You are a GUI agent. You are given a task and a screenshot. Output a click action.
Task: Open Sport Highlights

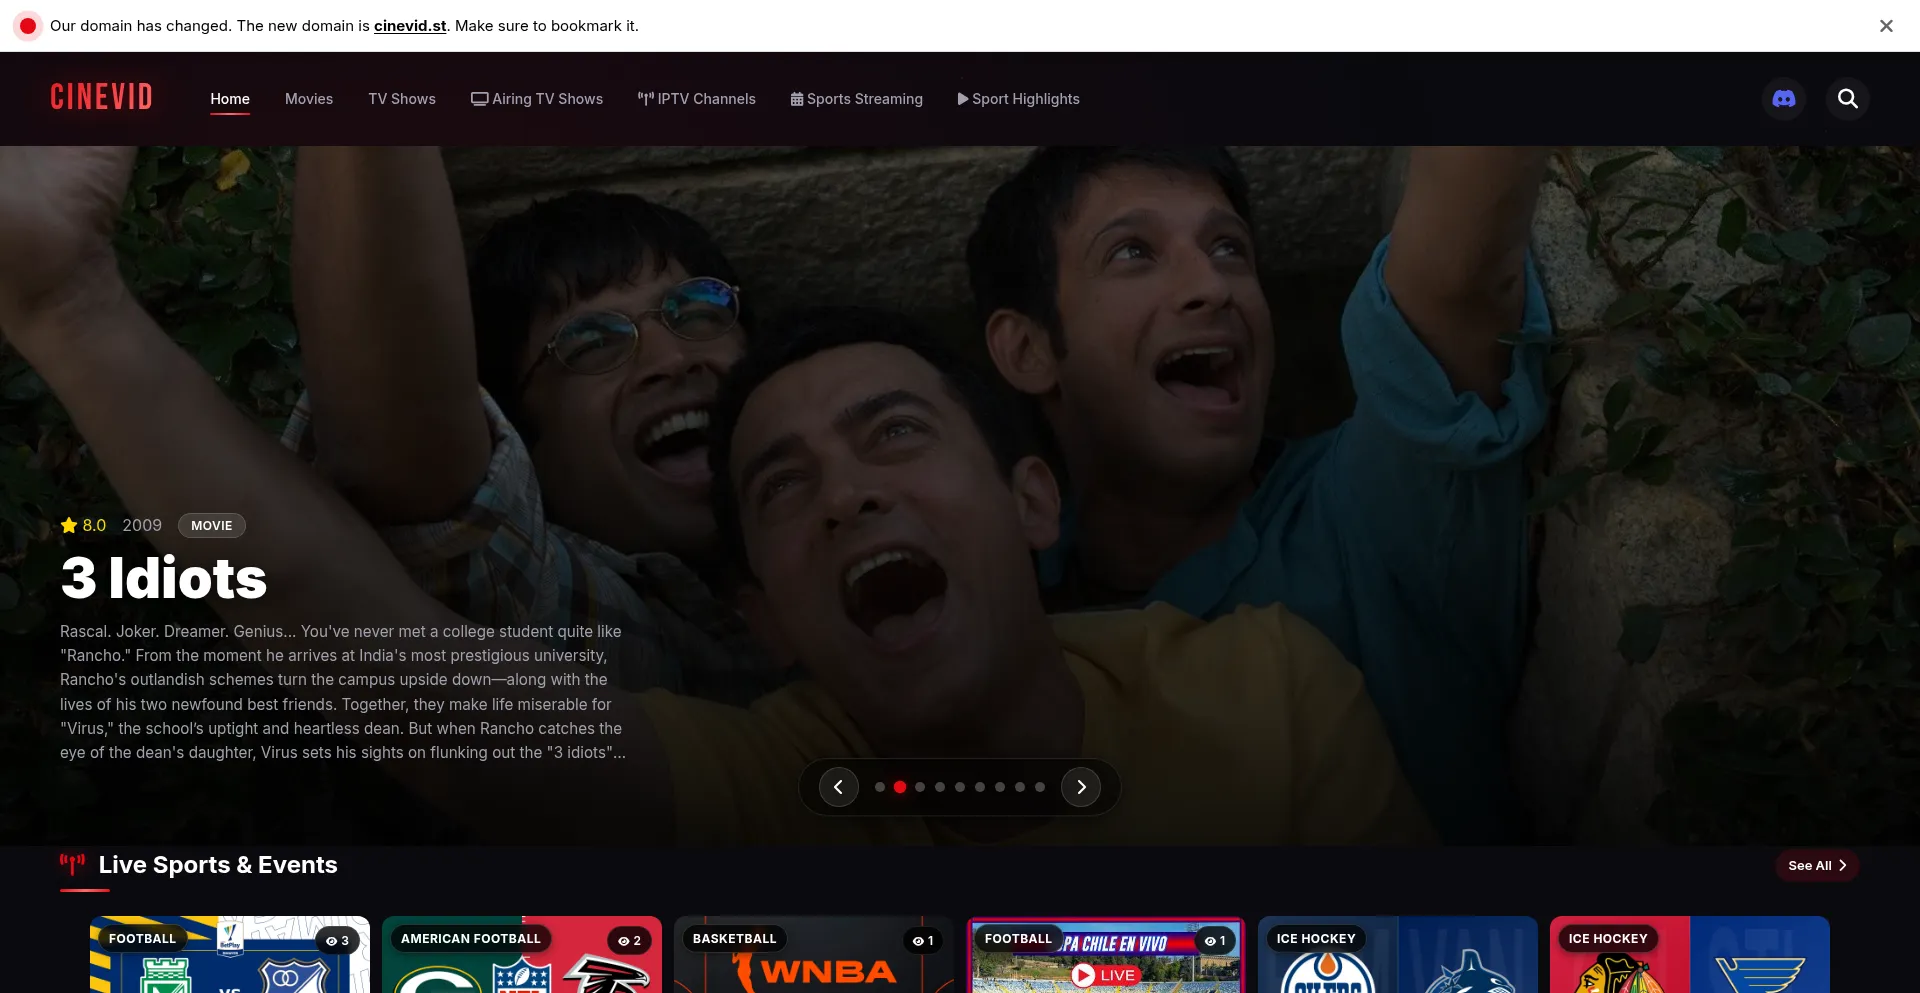[1019, 99]
